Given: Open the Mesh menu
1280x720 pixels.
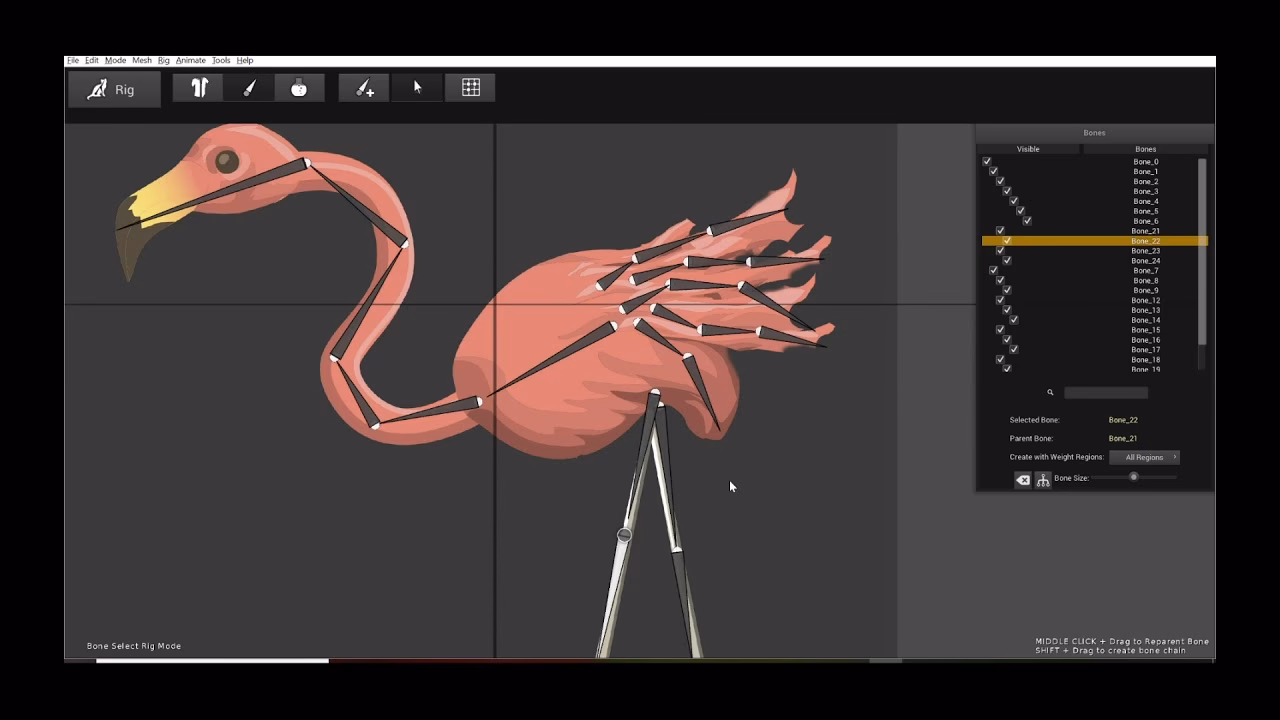Looking at the screenshot, I should [141, 60].
